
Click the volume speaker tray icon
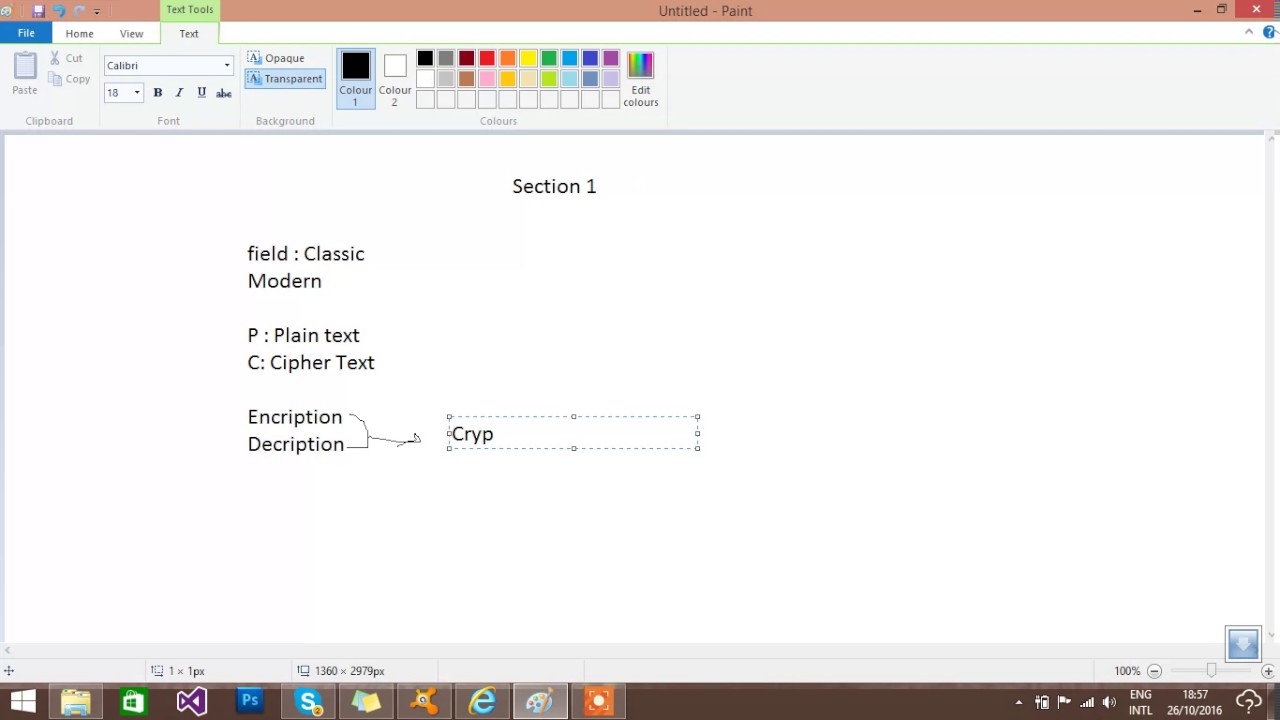coord(1110,702)
